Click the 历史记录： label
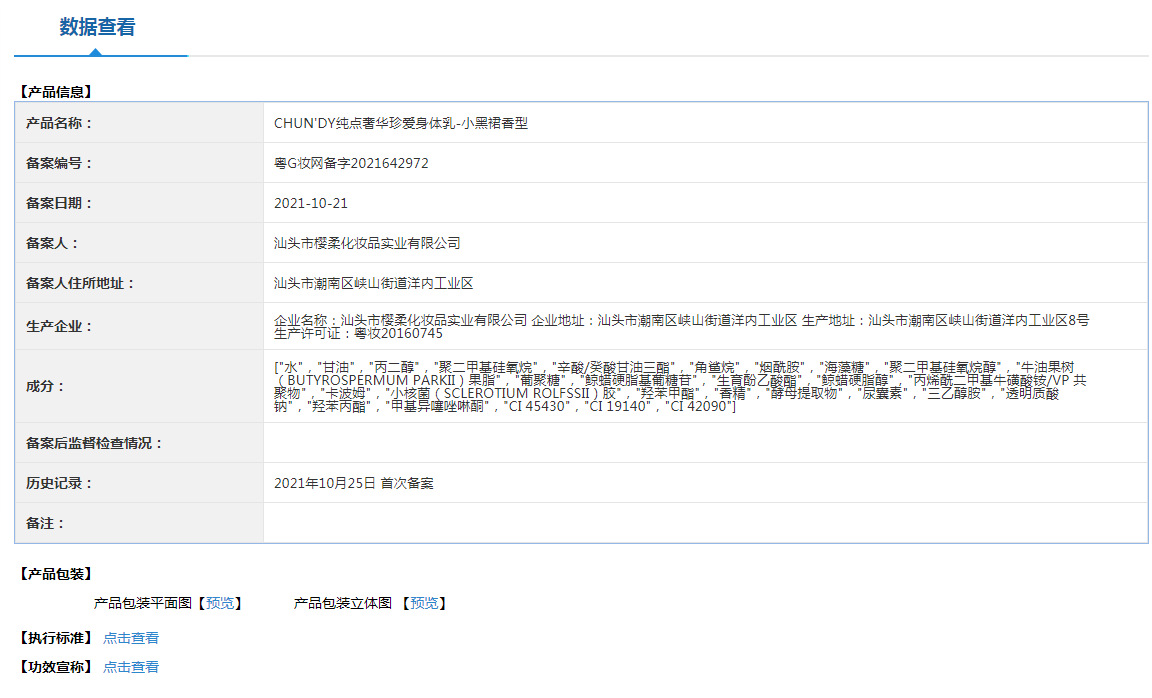This screenshot has height=698, width=1152. (60, 483)
